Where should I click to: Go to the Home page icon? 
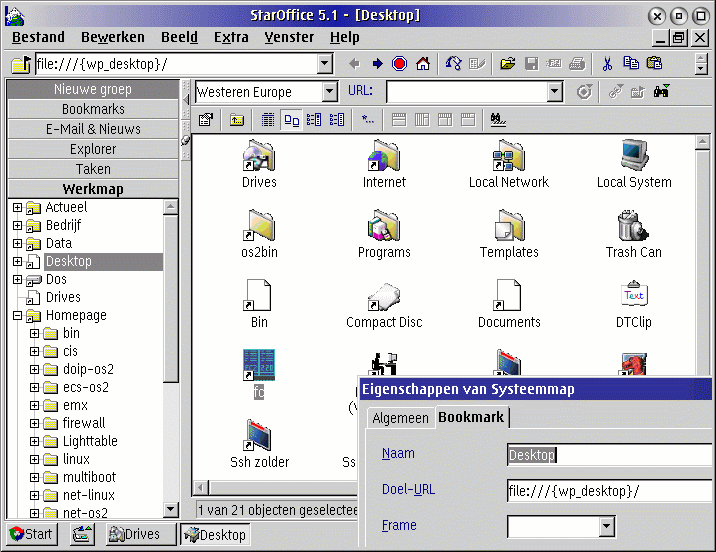423,64
